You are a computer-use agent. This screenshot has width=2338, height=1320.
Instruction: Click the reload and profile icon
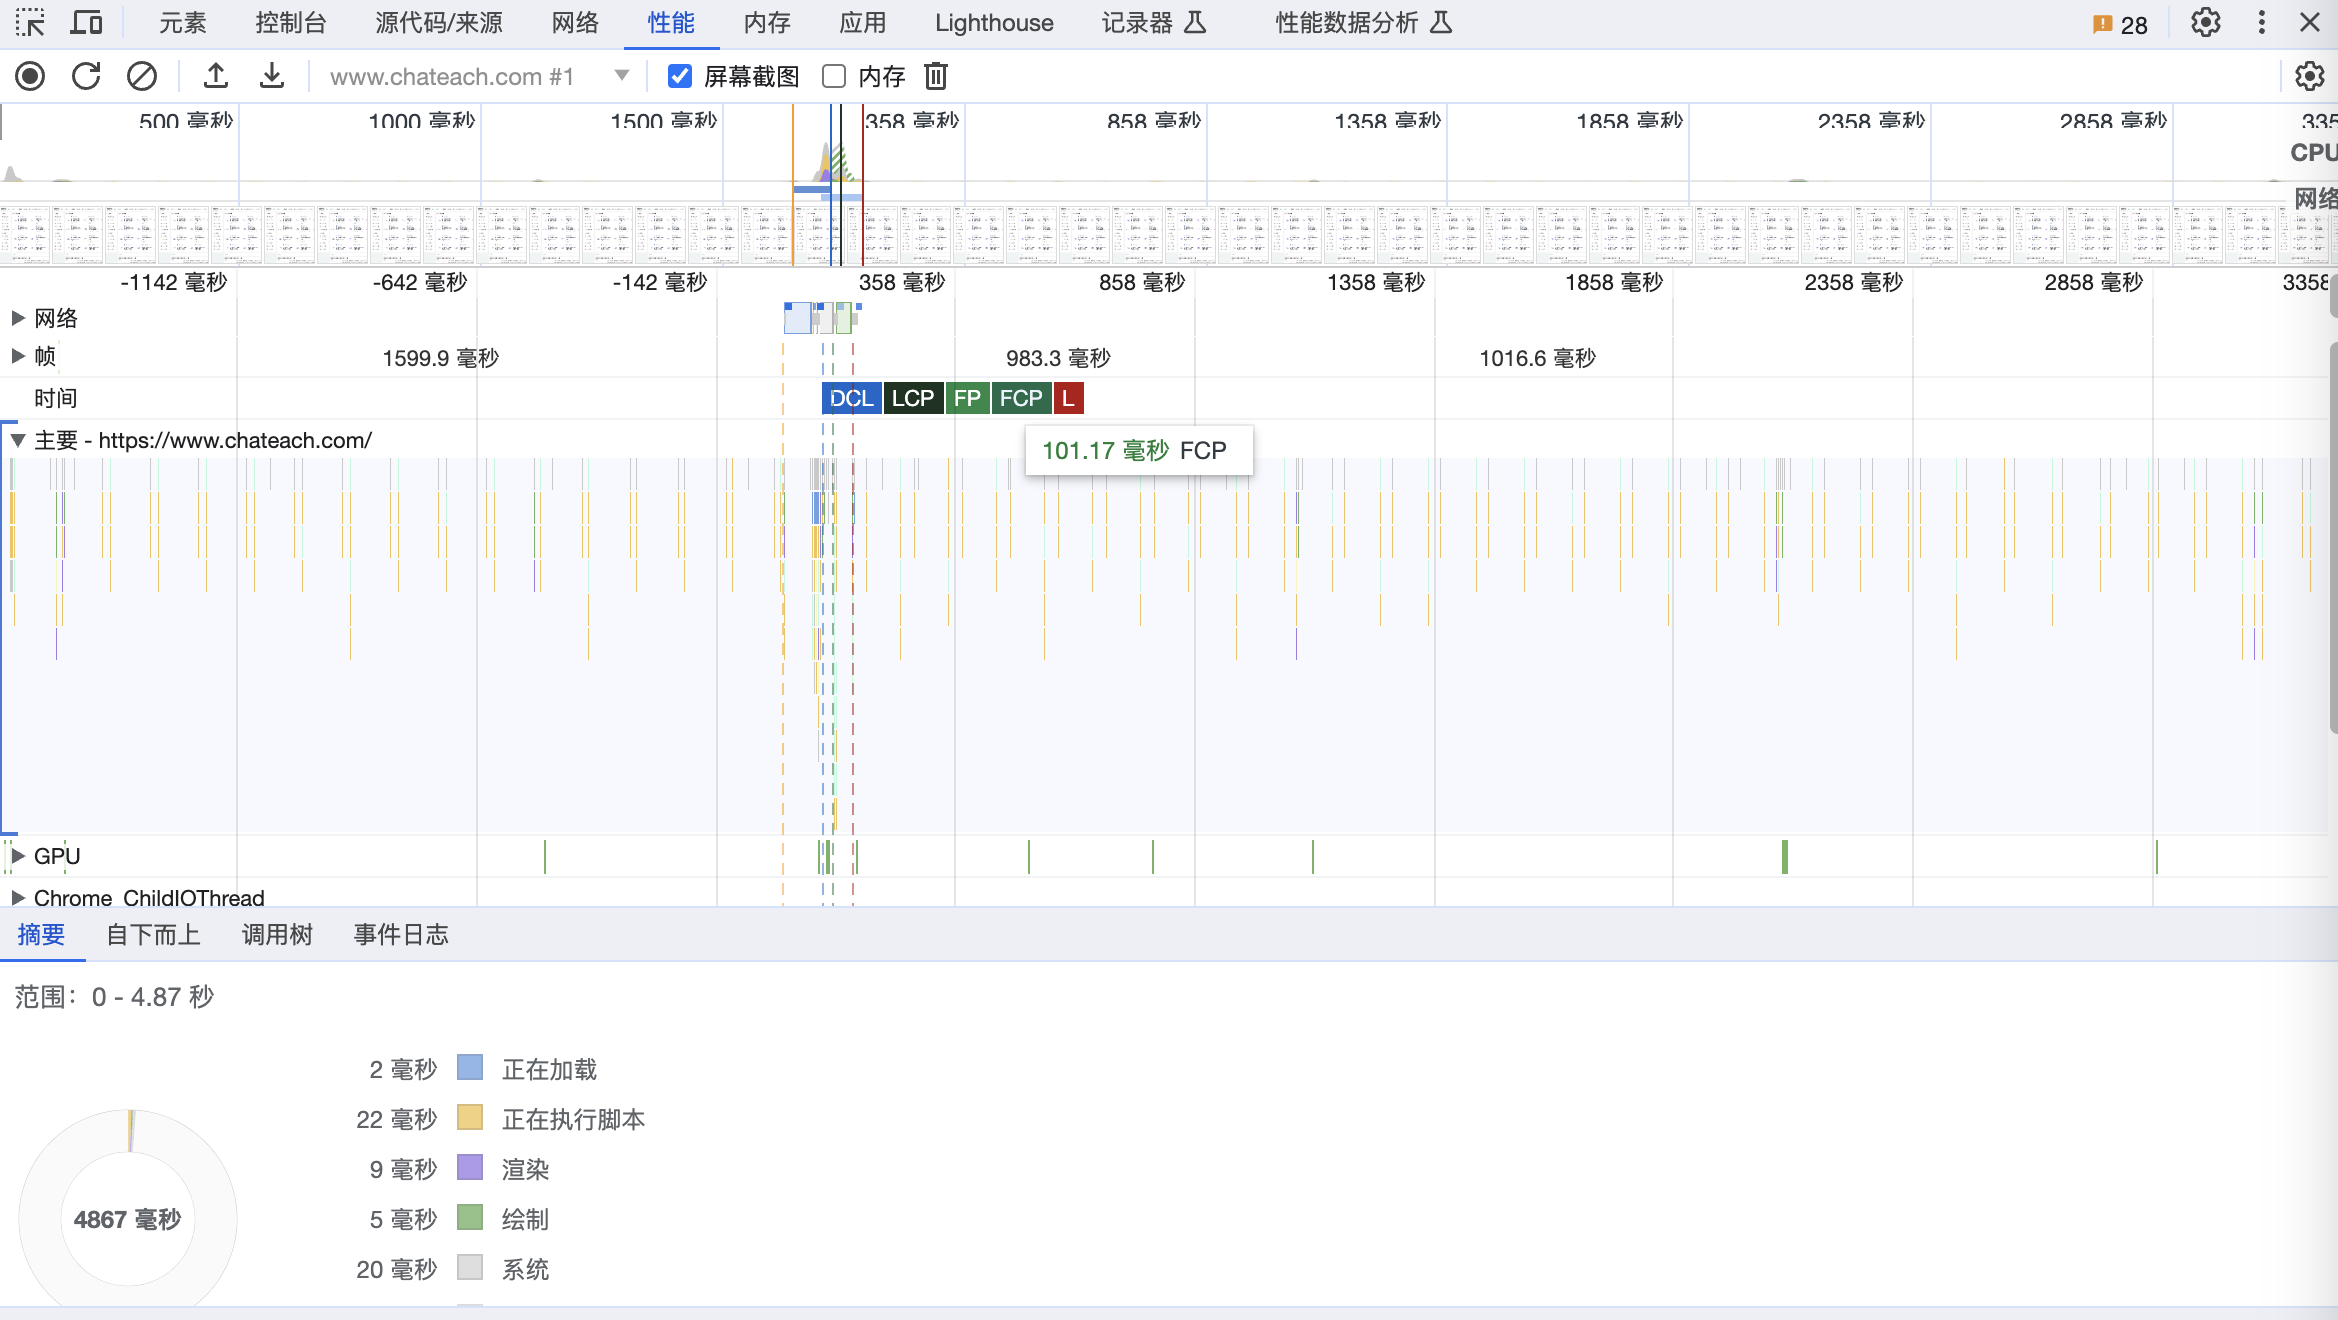(x=87, y=75)
